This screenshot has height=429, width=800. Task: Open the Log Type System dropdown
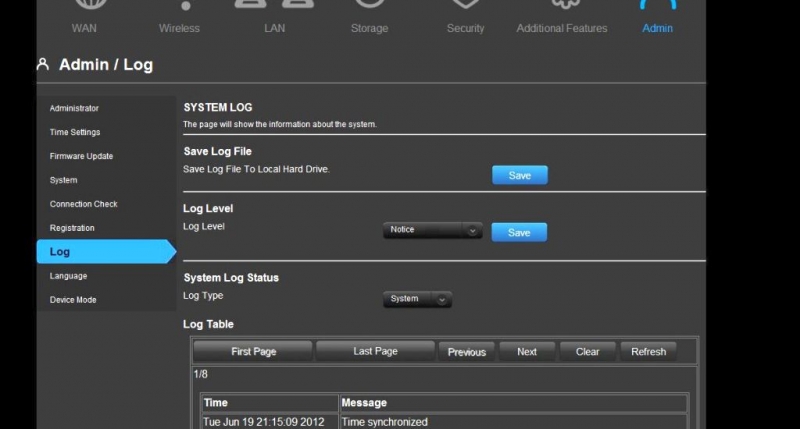(417, 299)
